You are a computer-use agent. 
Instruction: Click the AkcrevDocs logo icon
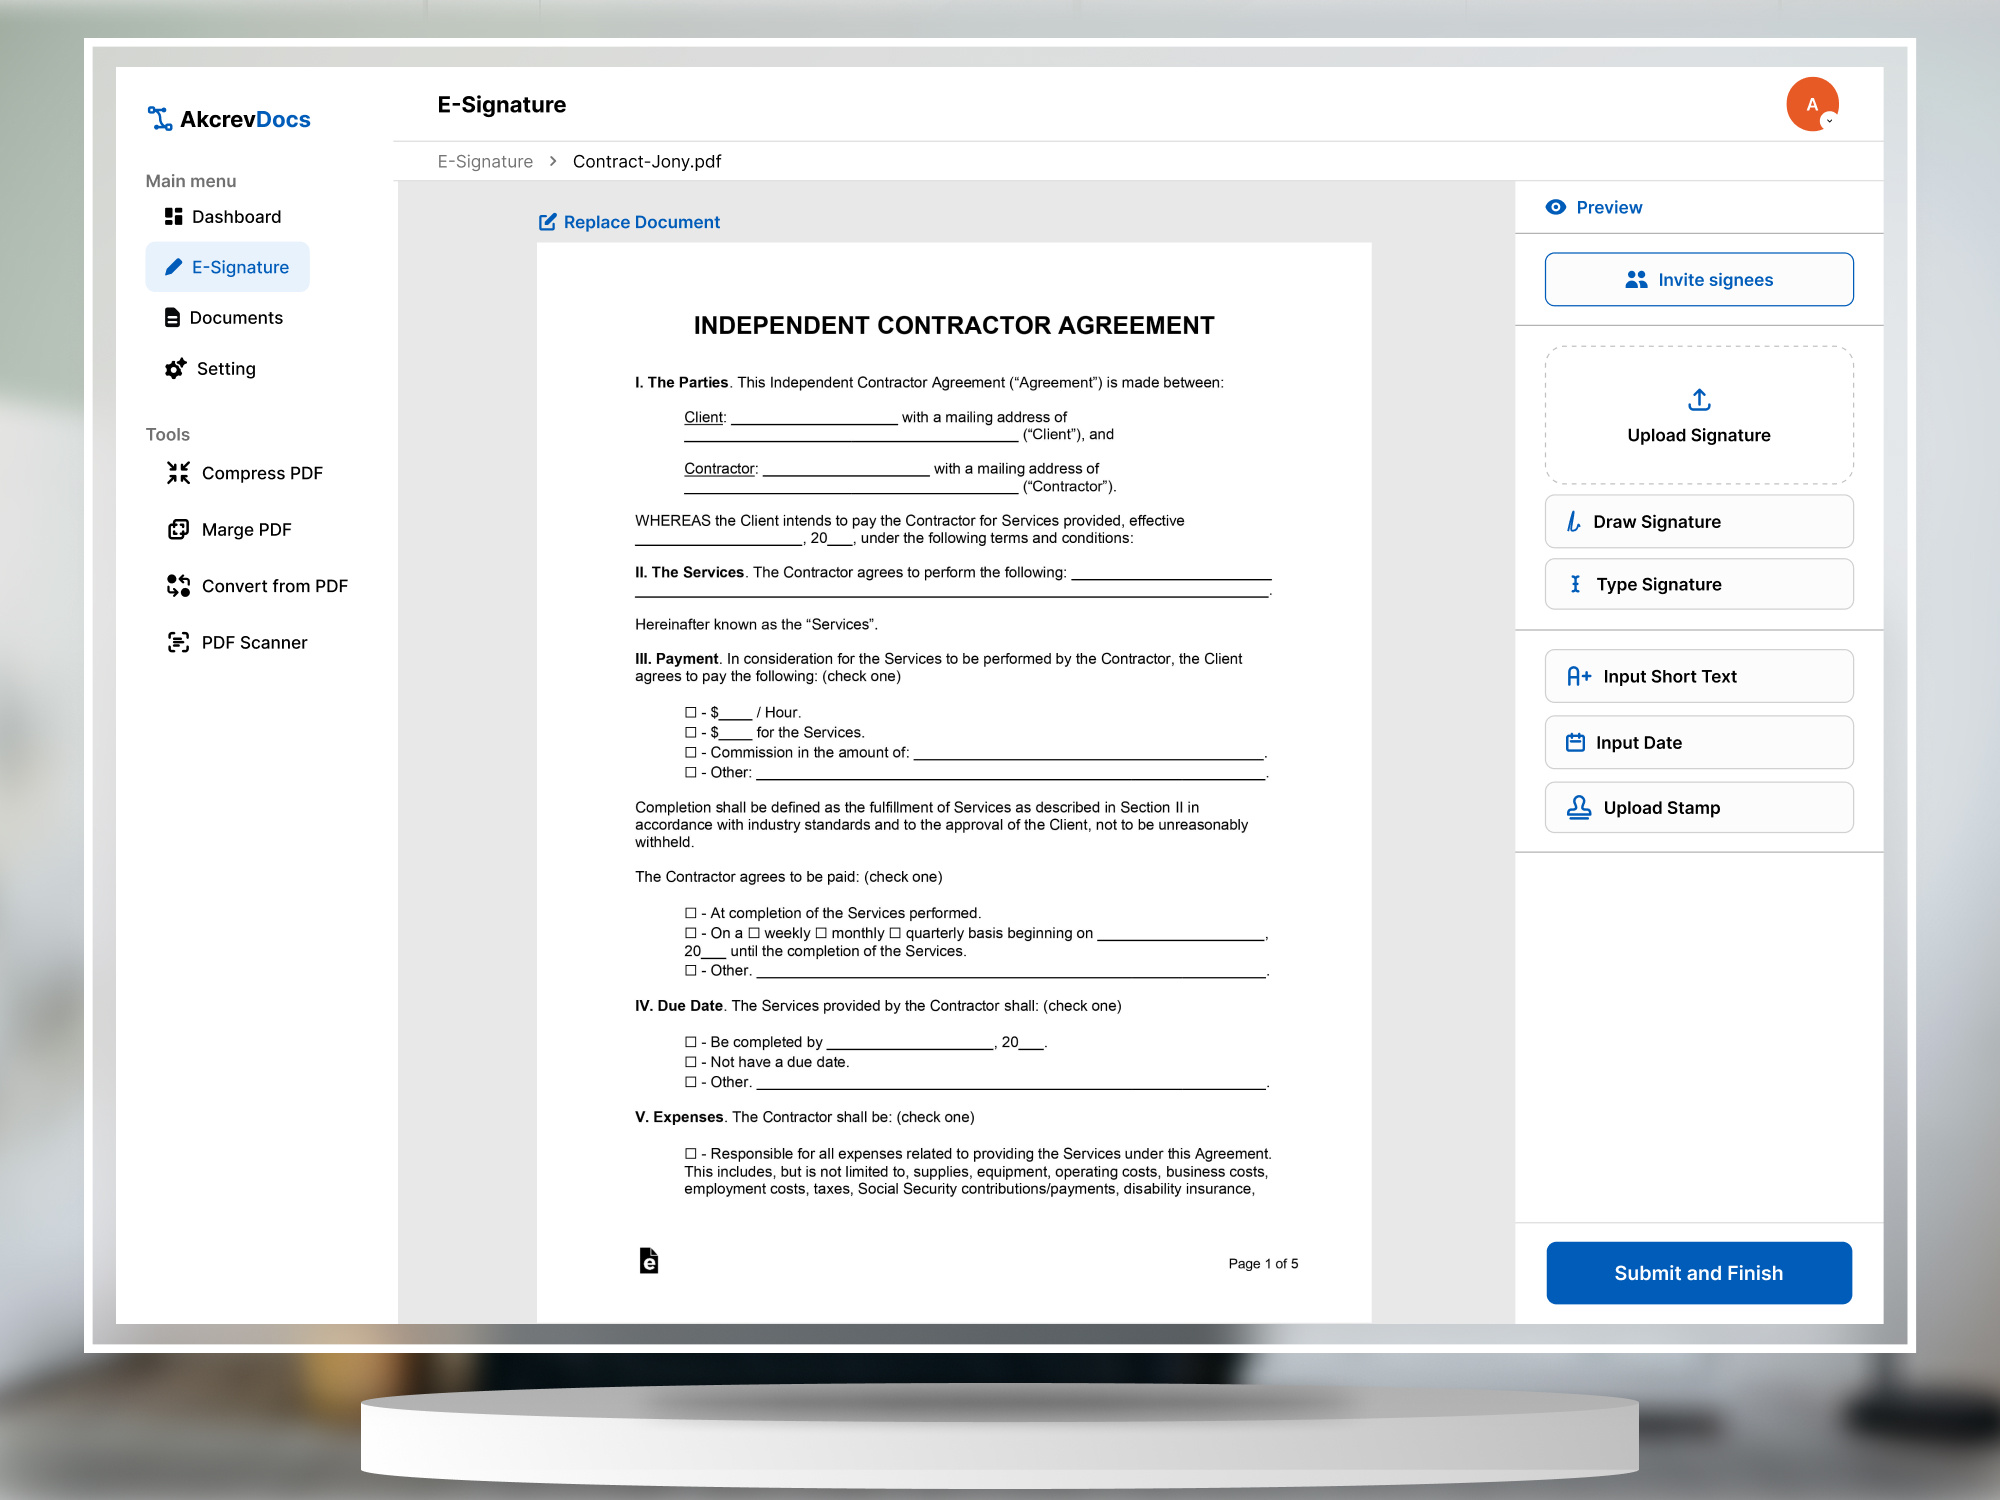pyautogui.click(x=159, y=119)
